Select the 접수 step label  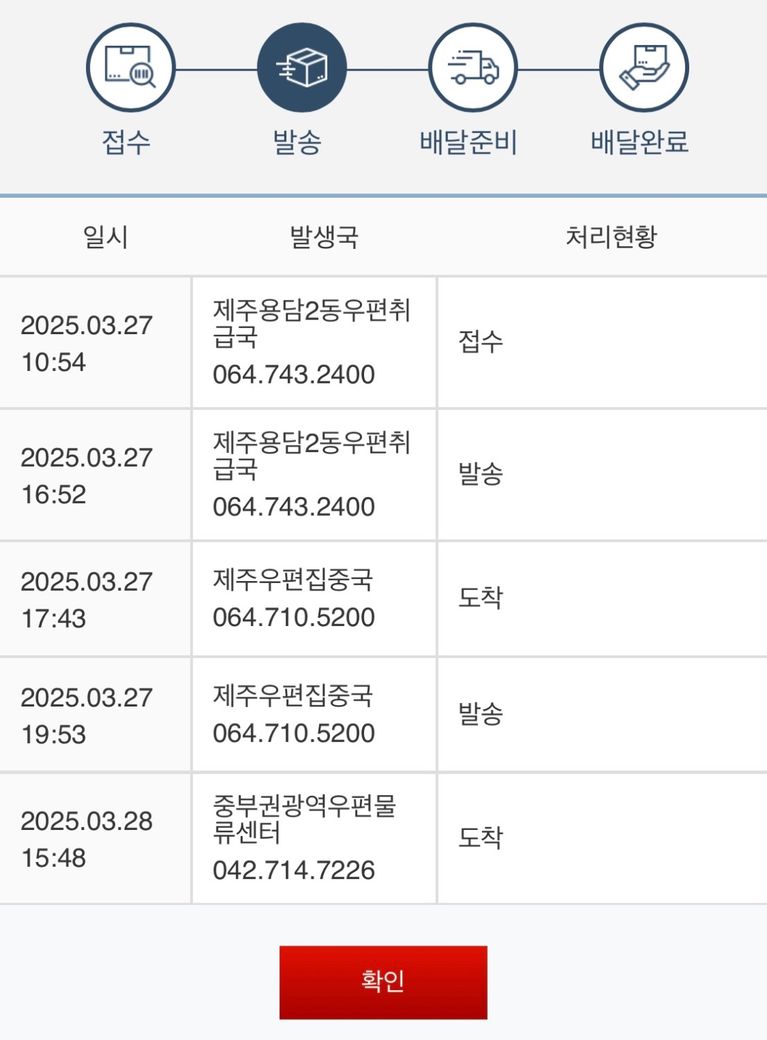(x=127, y=142)
